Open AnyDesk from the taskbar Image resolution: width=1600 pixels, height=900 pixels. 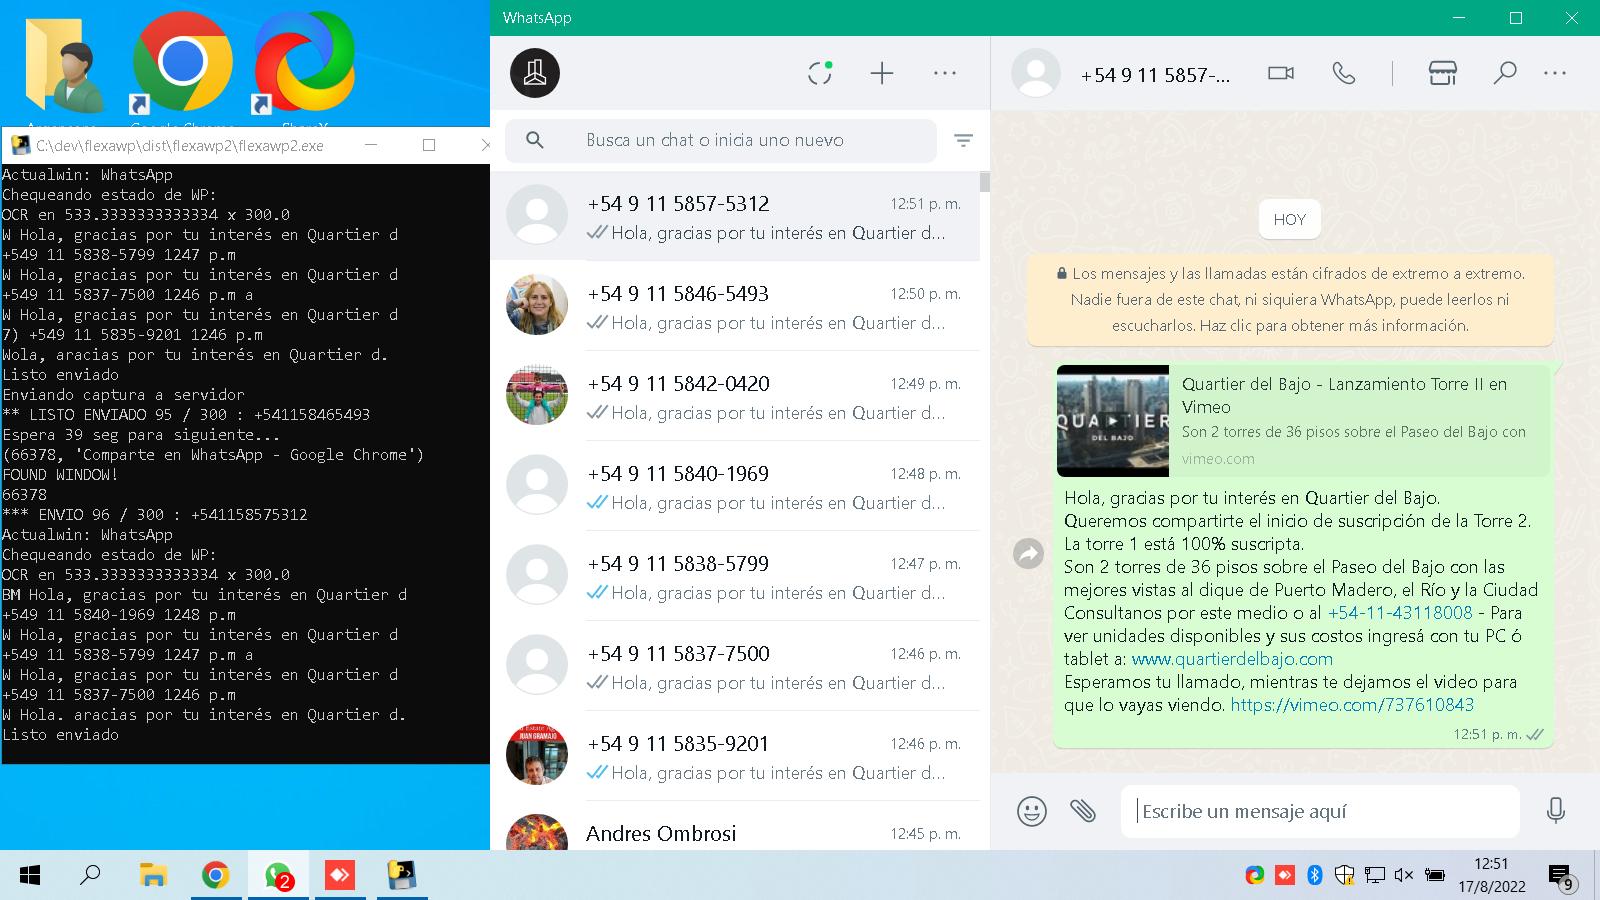click(x=340, y=876)
